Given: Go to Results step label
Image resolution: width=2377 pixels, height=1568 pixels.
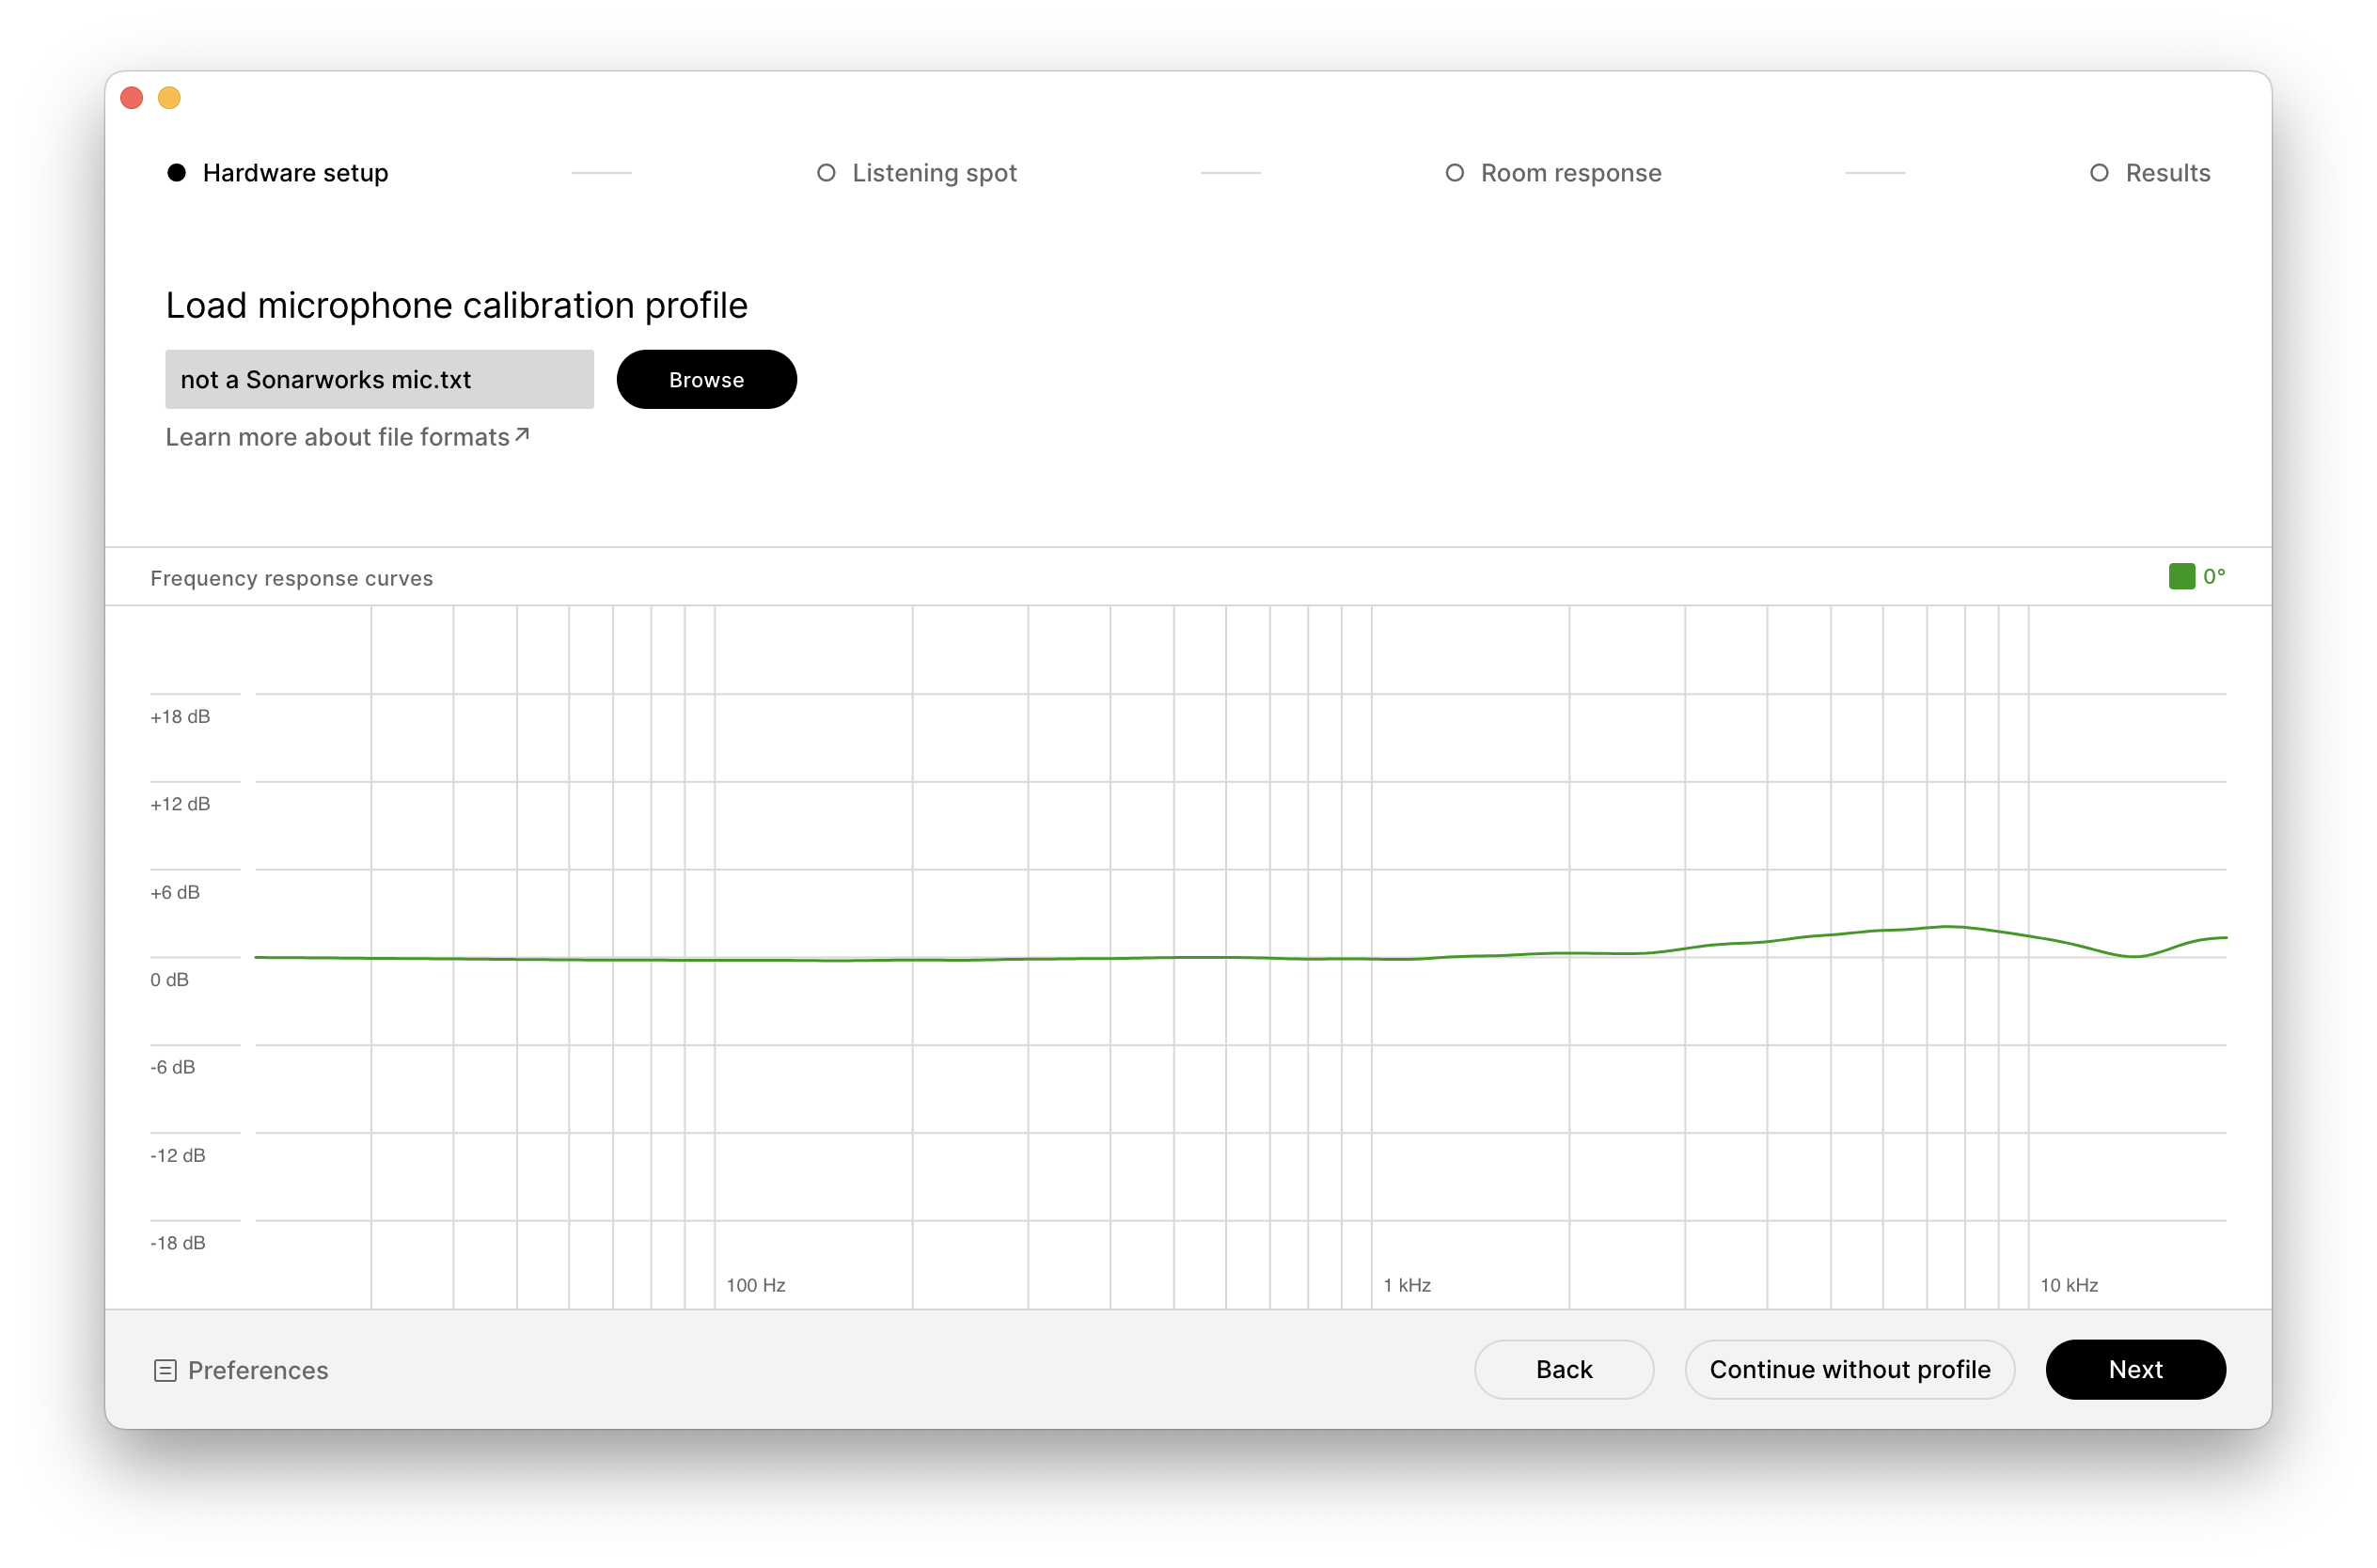Looking at the screenshot, I should click(x=2167, y=173).
